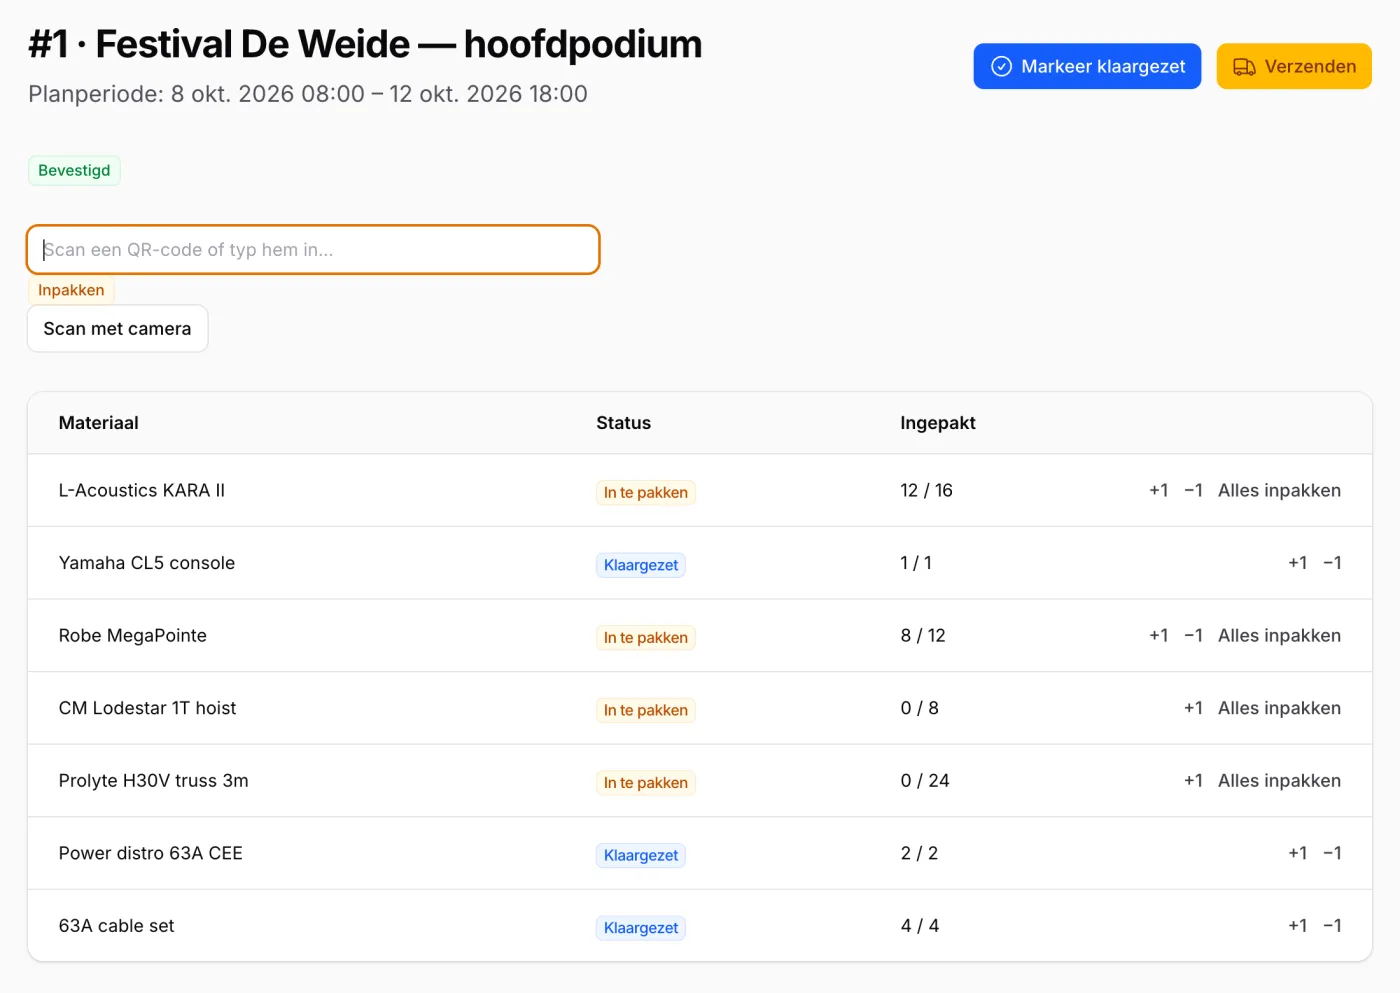This screenshot has width=1400, height=993.
Task: Click the 12 / 16 packed count
Action: [927, 491]
